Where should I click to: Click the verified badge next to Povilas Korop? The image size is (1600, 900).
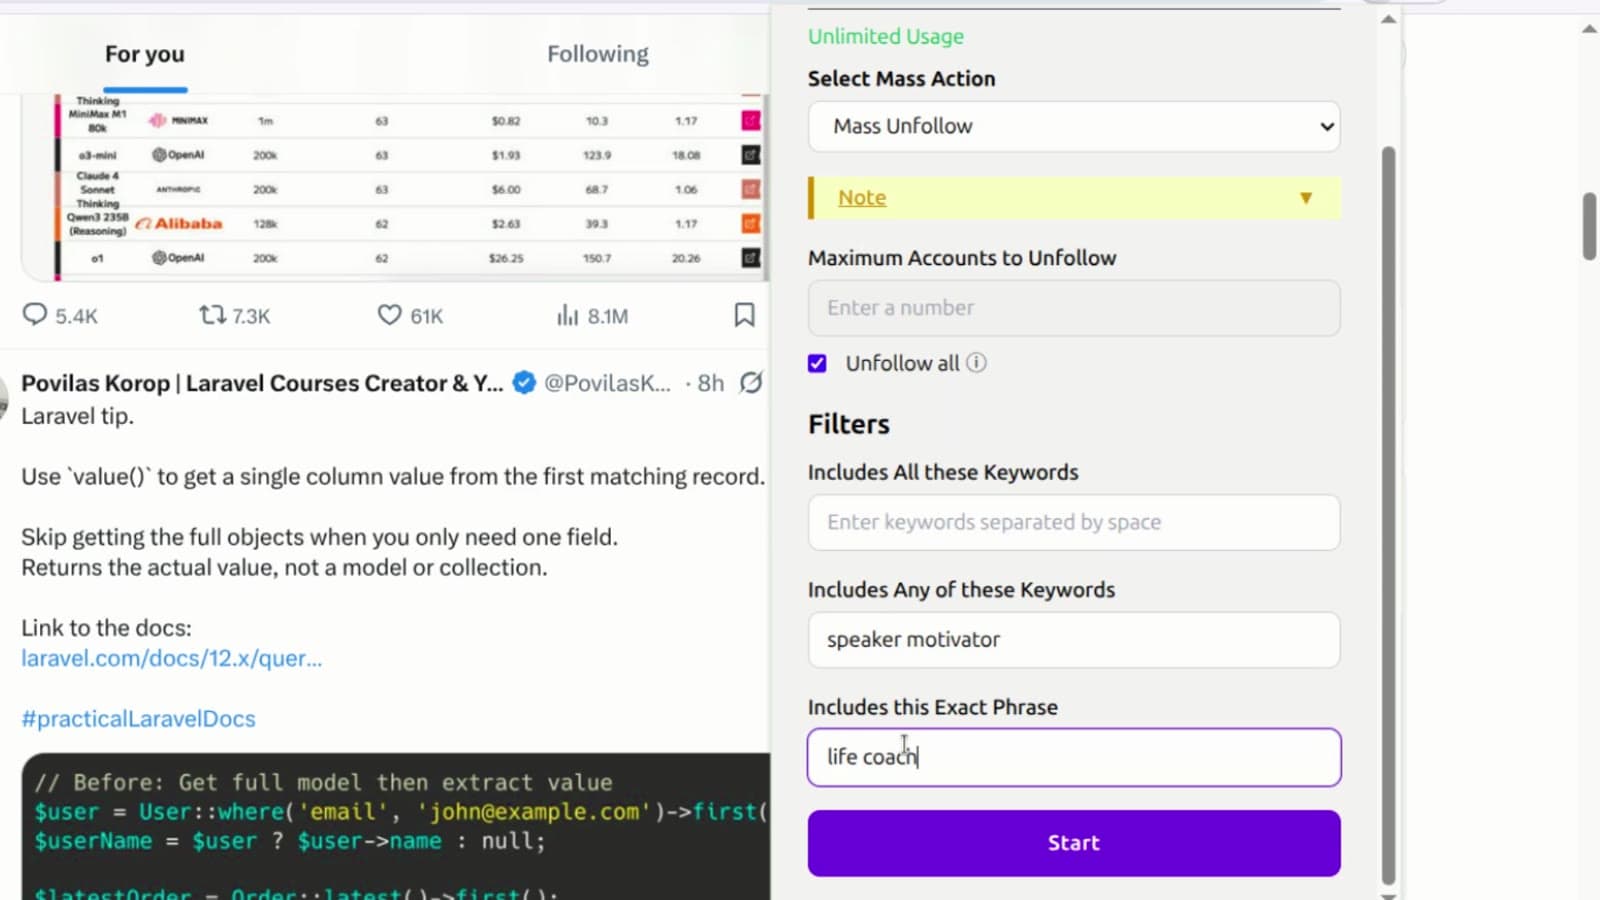pyautogui.click(x=524, y=383)
